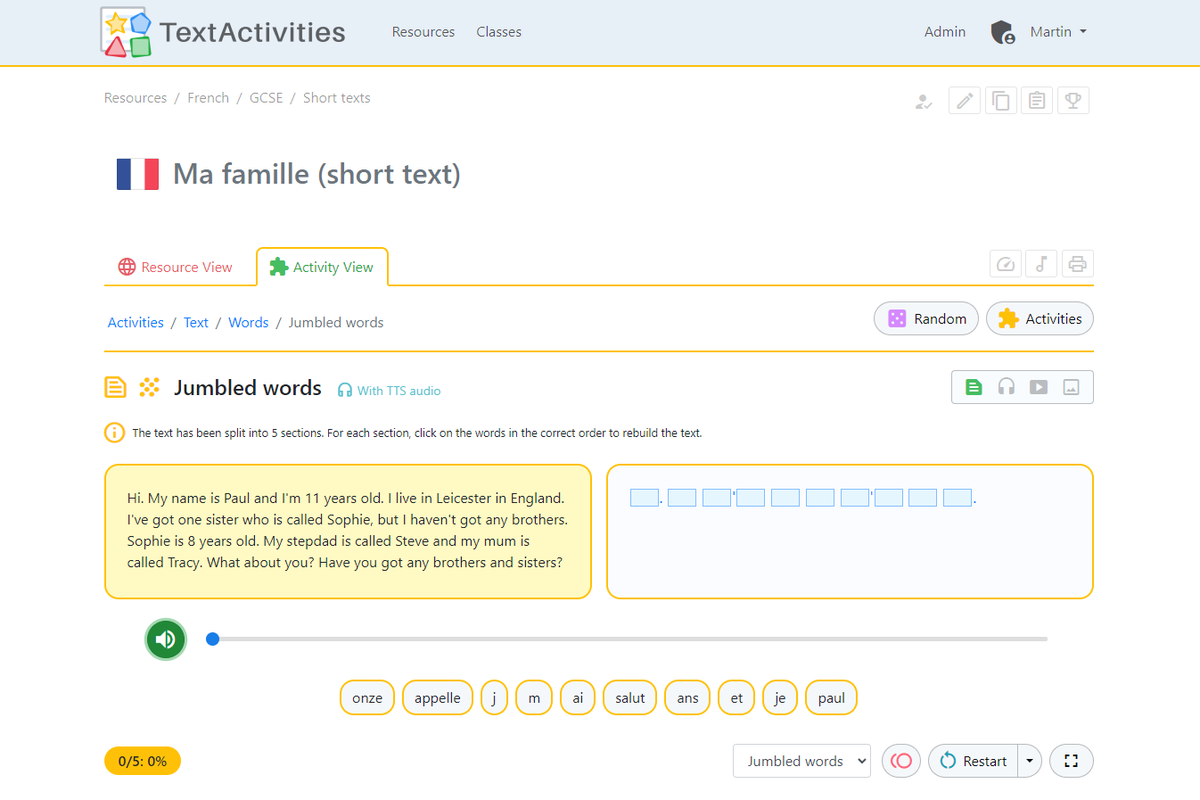Screen dimensions: 1200x800
Task: Click the Random button
Action: point(927,319)
